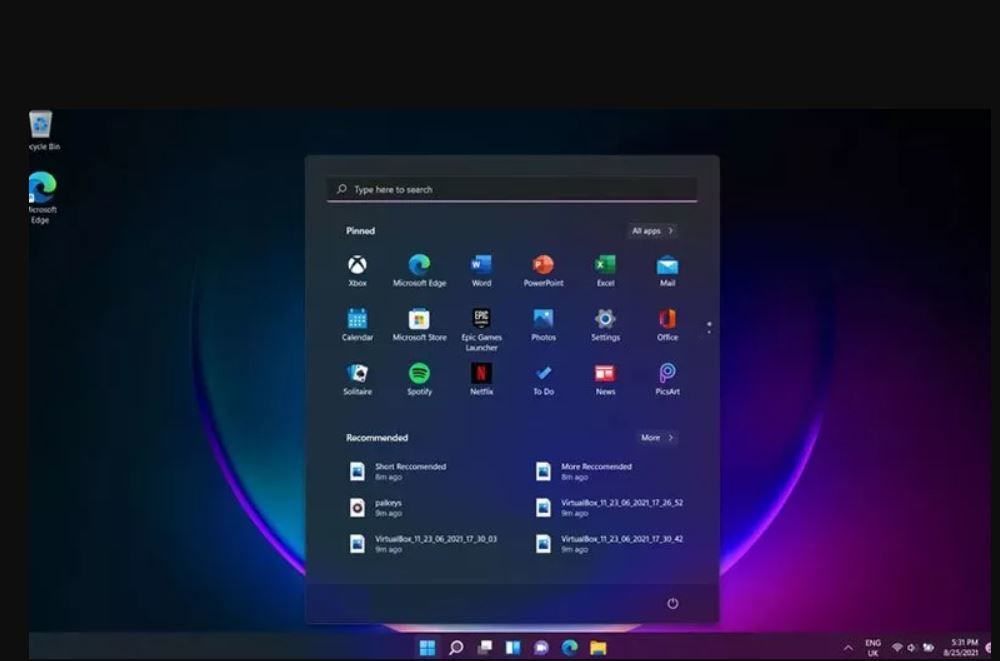Image resolution: width=1000 pixels, height=661 pixels.
Task: Click the volume speaker tray icon
Action: coord(911,648)
